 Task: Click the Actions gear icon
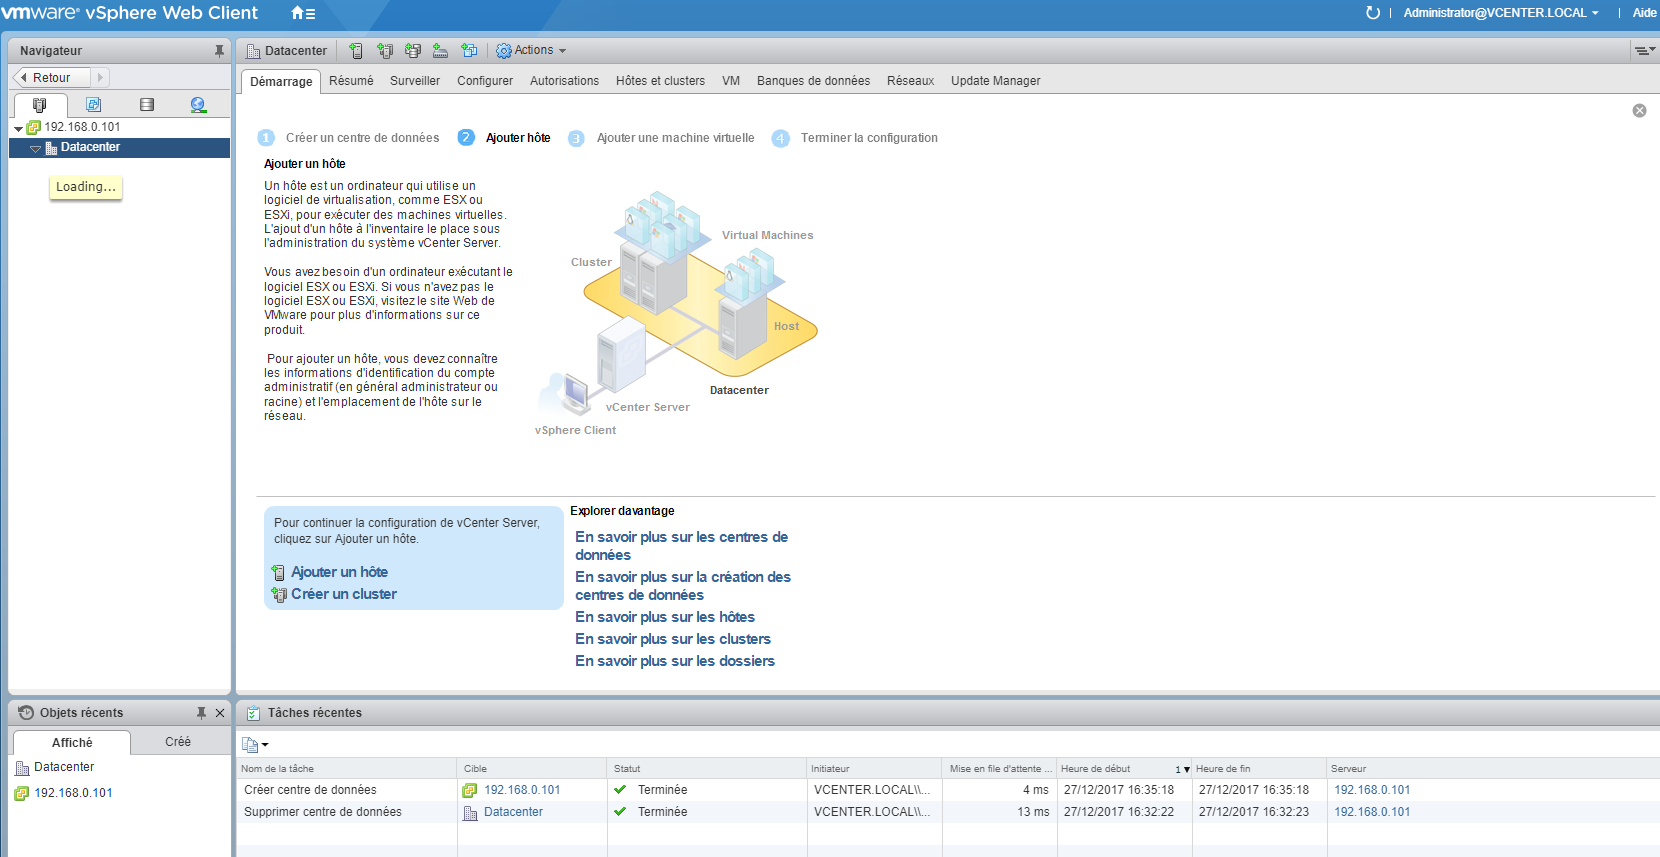[504, 50]
